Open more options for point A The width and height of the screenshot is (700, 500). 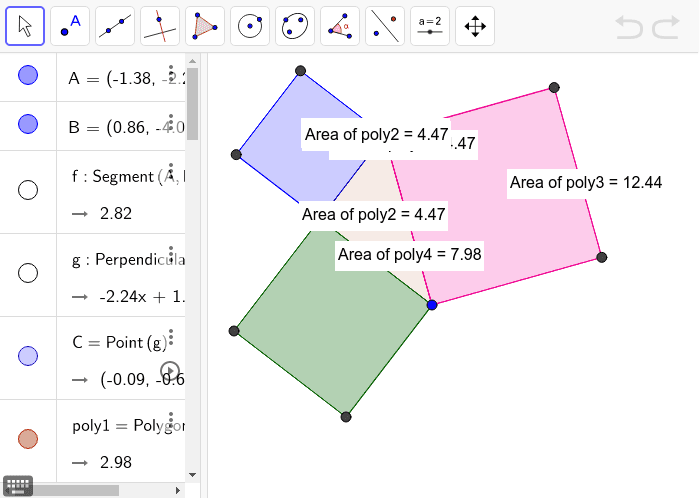click(171, 71)
